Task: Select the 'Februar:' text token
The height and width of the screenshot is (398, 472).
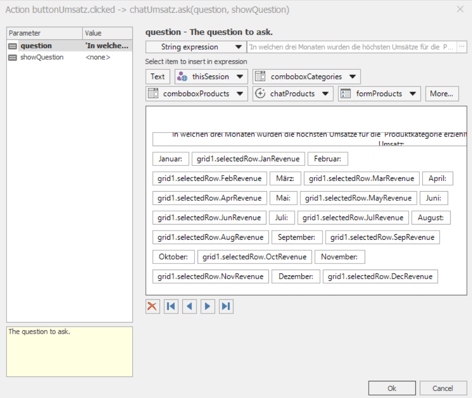Action: click(x=328, y=159)
